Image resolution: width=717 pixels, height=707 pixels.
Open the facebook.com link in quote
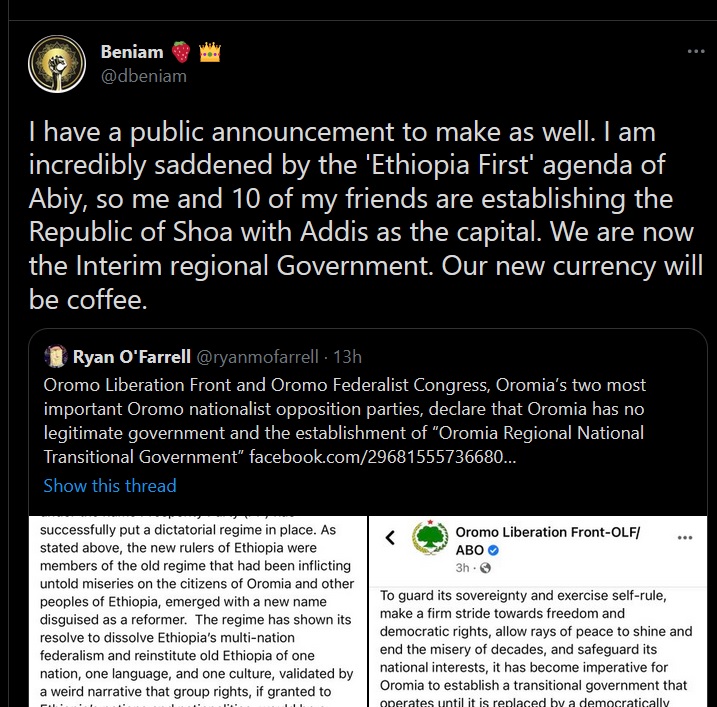click(x=382, y=457)
